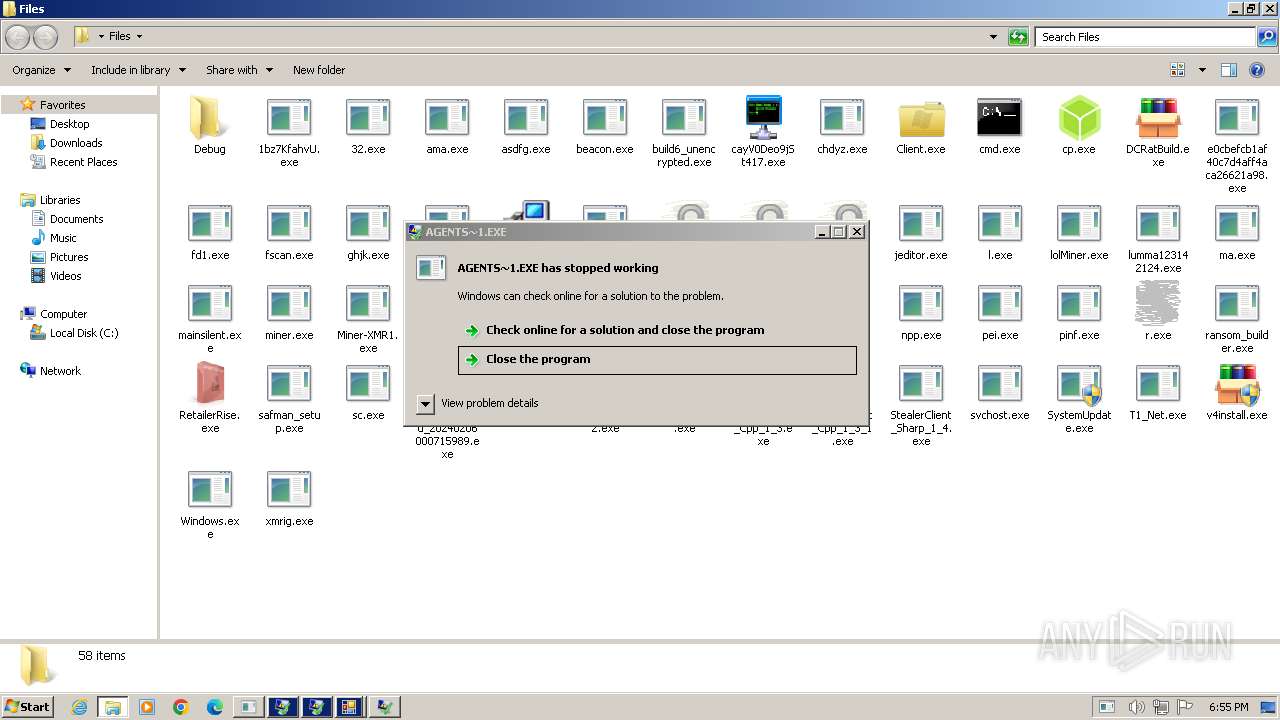Viewport: 1280px width, 720px height.
Task: Open the Files breadcrumb dropdown arrow
Action: pyautogui.click(x=139, y=36)
